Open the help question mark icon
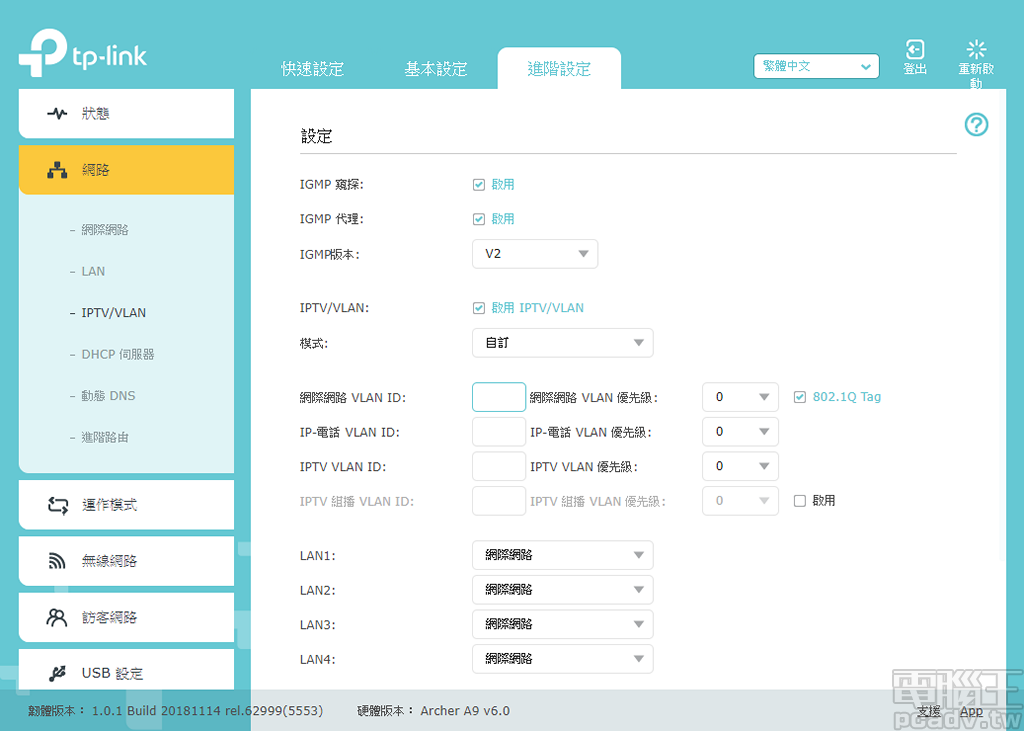Image resolution: width=1024 pixels, height=731 pixels. coord(976,124)
